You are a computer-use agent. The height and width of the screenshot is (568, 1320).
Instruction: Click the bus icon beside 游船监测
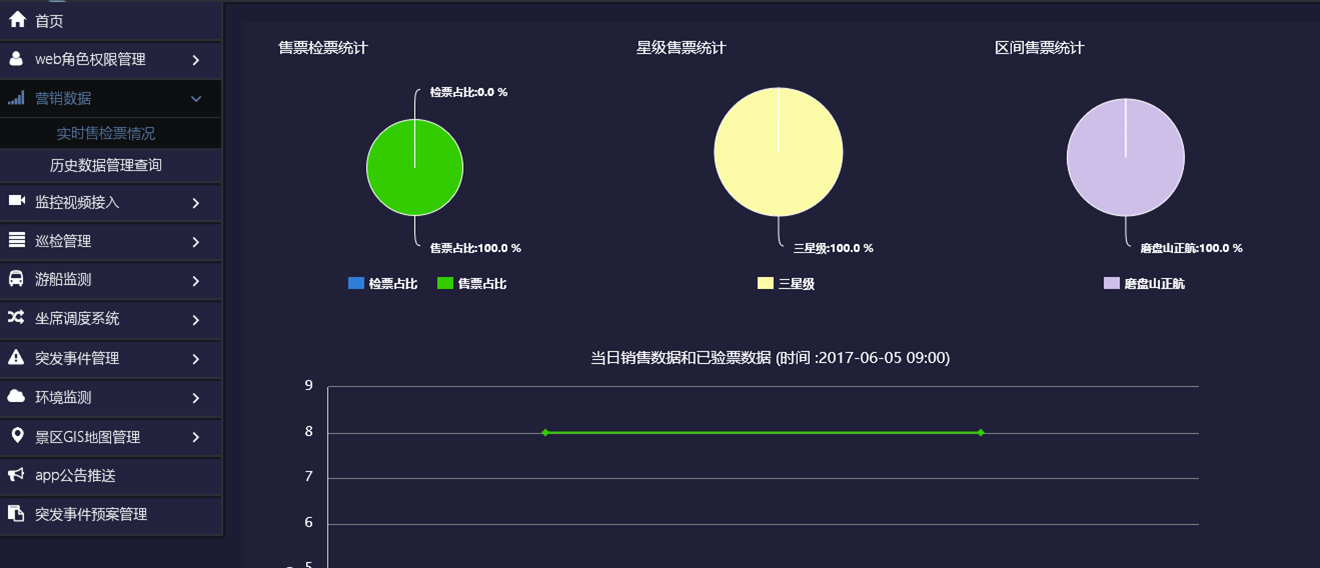point(16,279)
